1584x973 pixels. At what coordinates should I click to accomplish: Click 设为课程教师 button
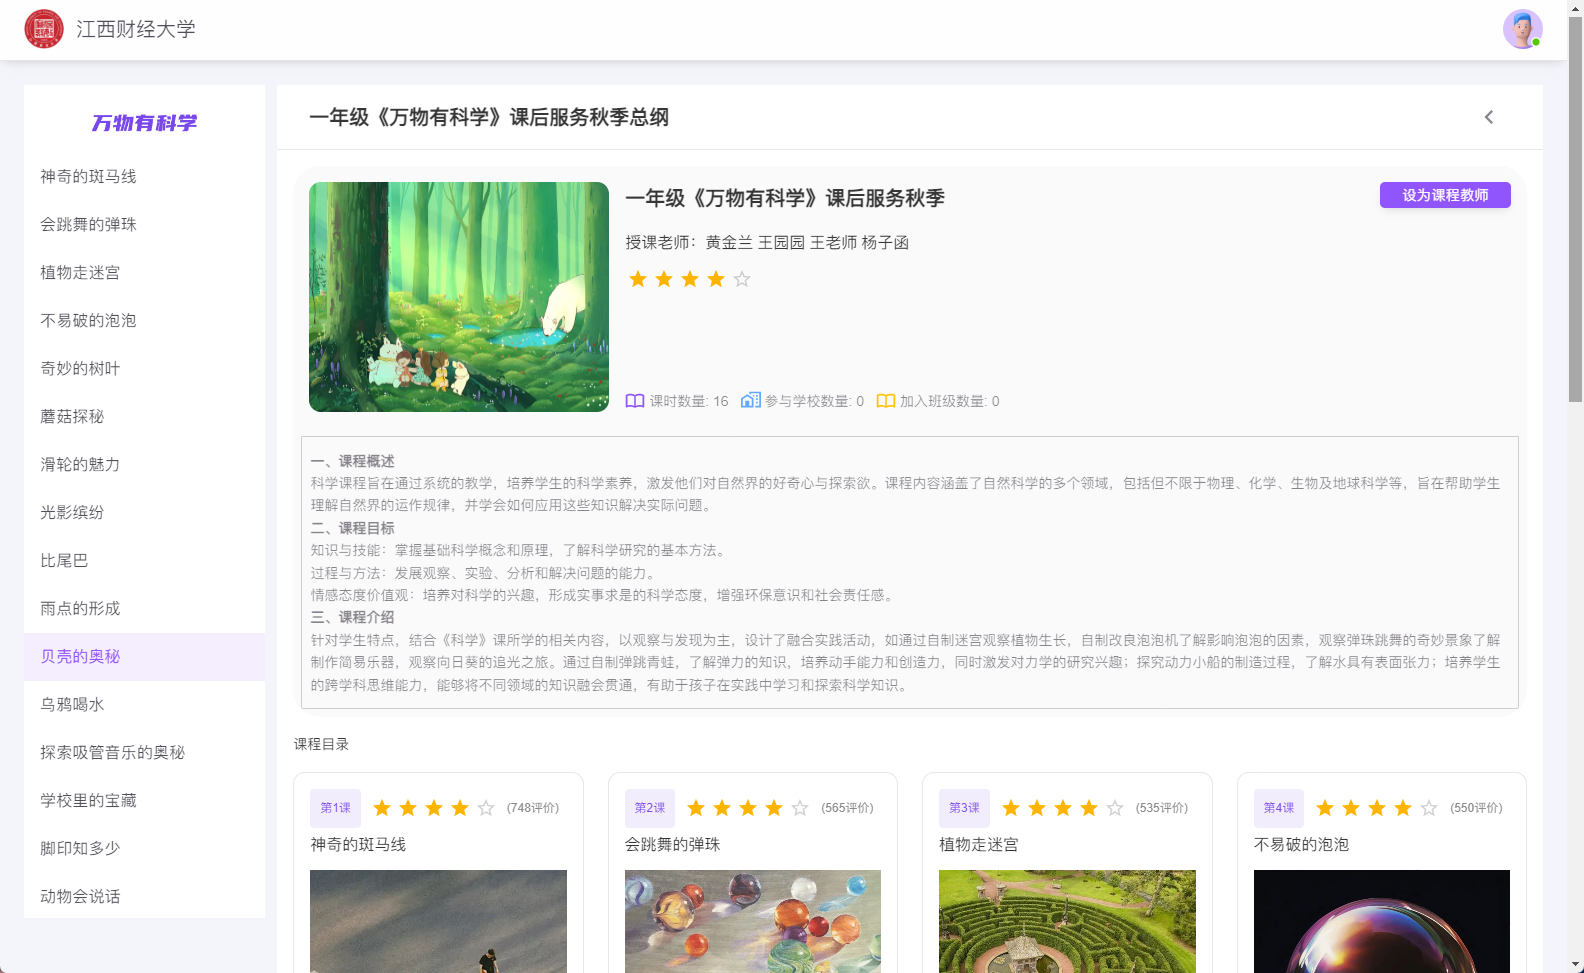[x=1445, y=195]
